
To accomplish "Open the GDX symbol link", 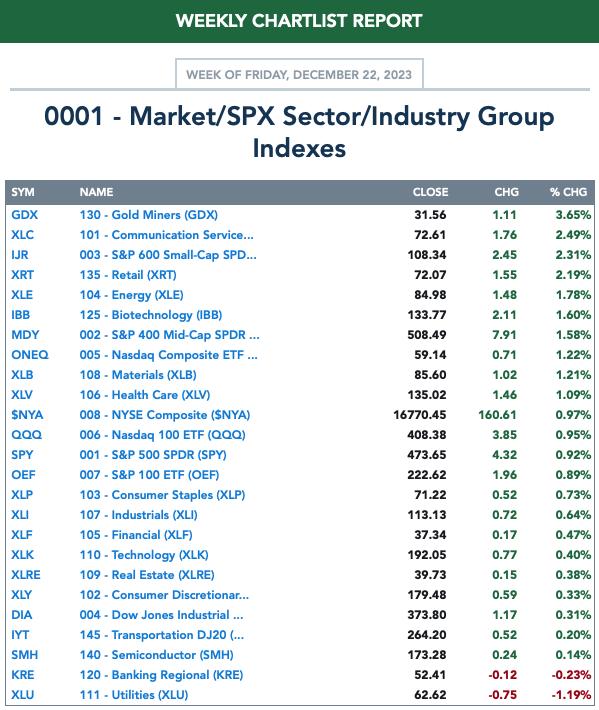I will click(24, 215).
